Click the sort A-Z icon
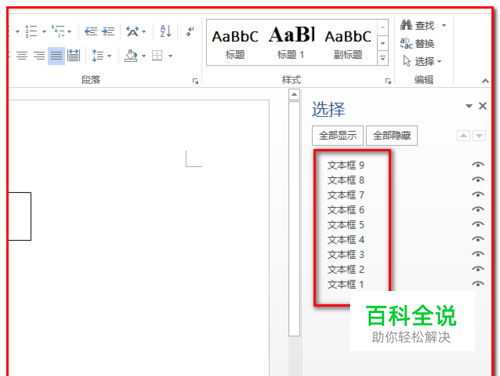The image size is (500, 376). [166, 31]
